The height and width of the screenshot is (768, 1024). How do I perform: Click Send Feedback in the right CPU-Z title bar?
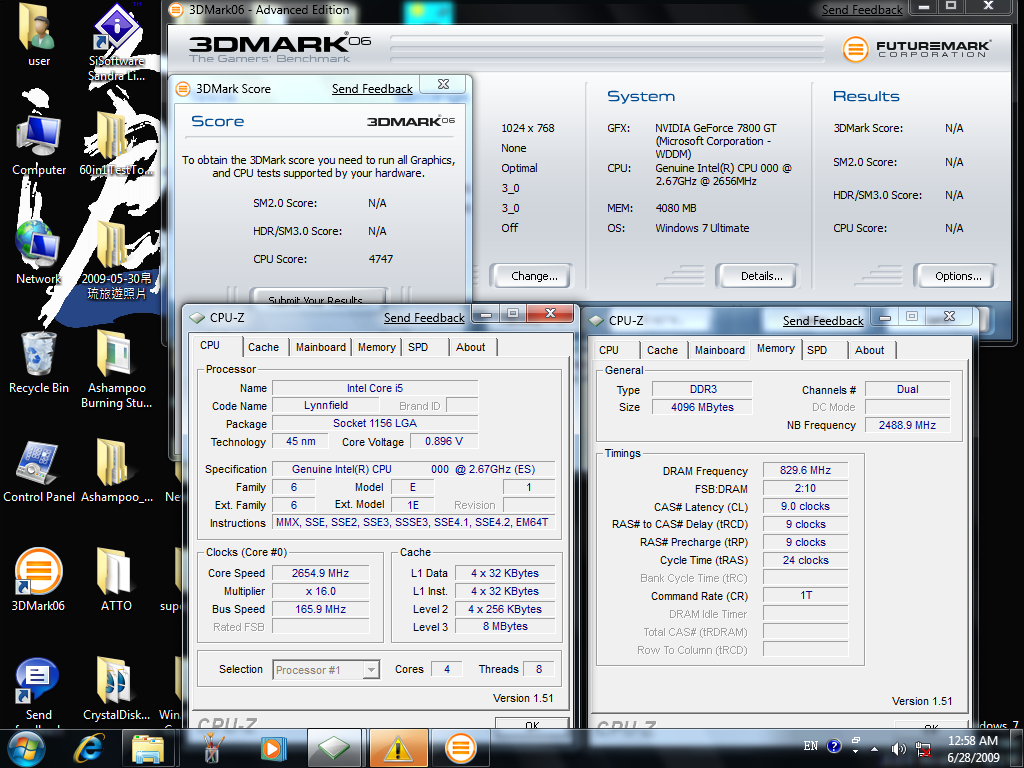pyautogui.click(x=823, y=321)
